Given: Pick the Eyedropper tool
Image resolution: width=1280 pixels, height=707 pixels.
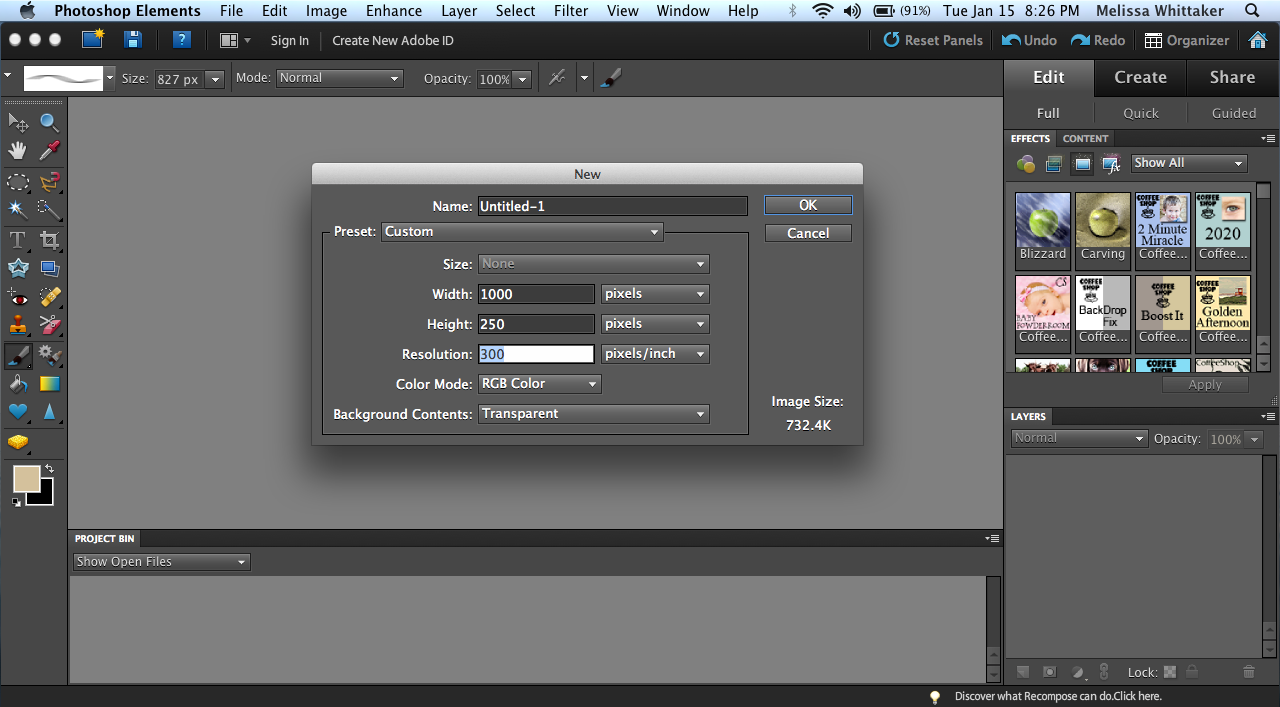Looking at the screenshot, I should 49,151.
